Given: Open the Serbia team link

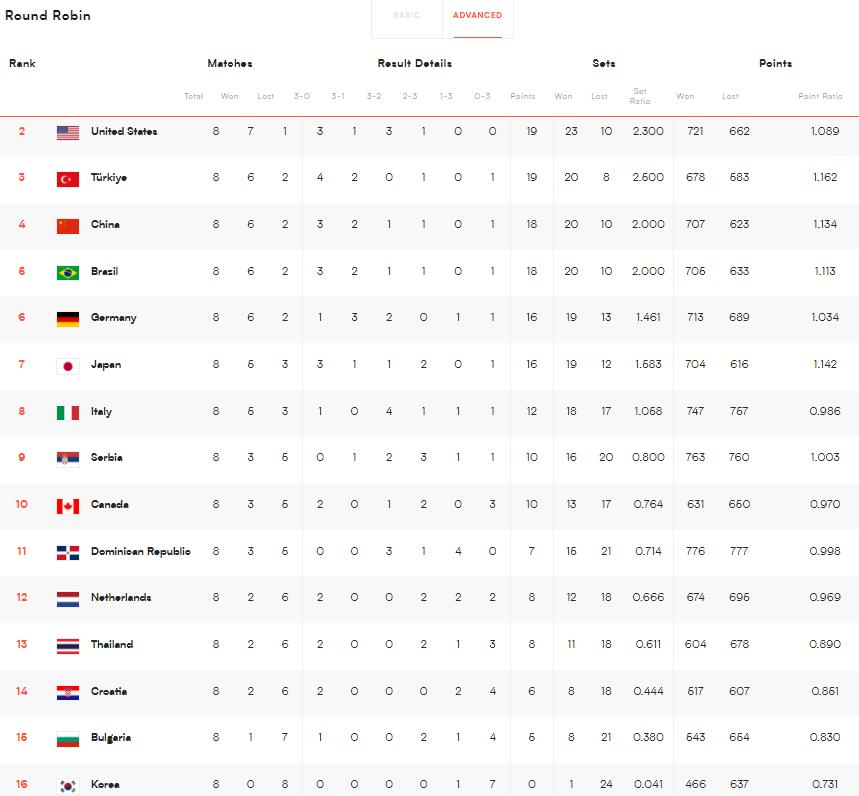Looking at the screenshot, I should pyautogui.click(x=106, y=458).
